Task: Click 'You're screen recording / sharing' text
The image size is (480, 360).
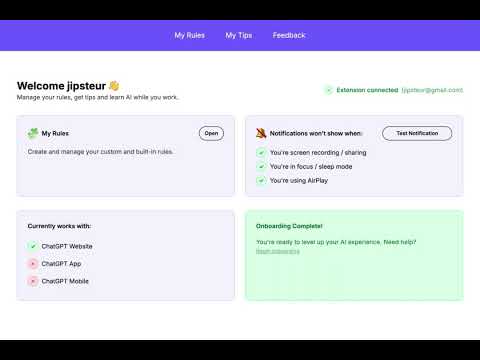Action: click(318, 153)
